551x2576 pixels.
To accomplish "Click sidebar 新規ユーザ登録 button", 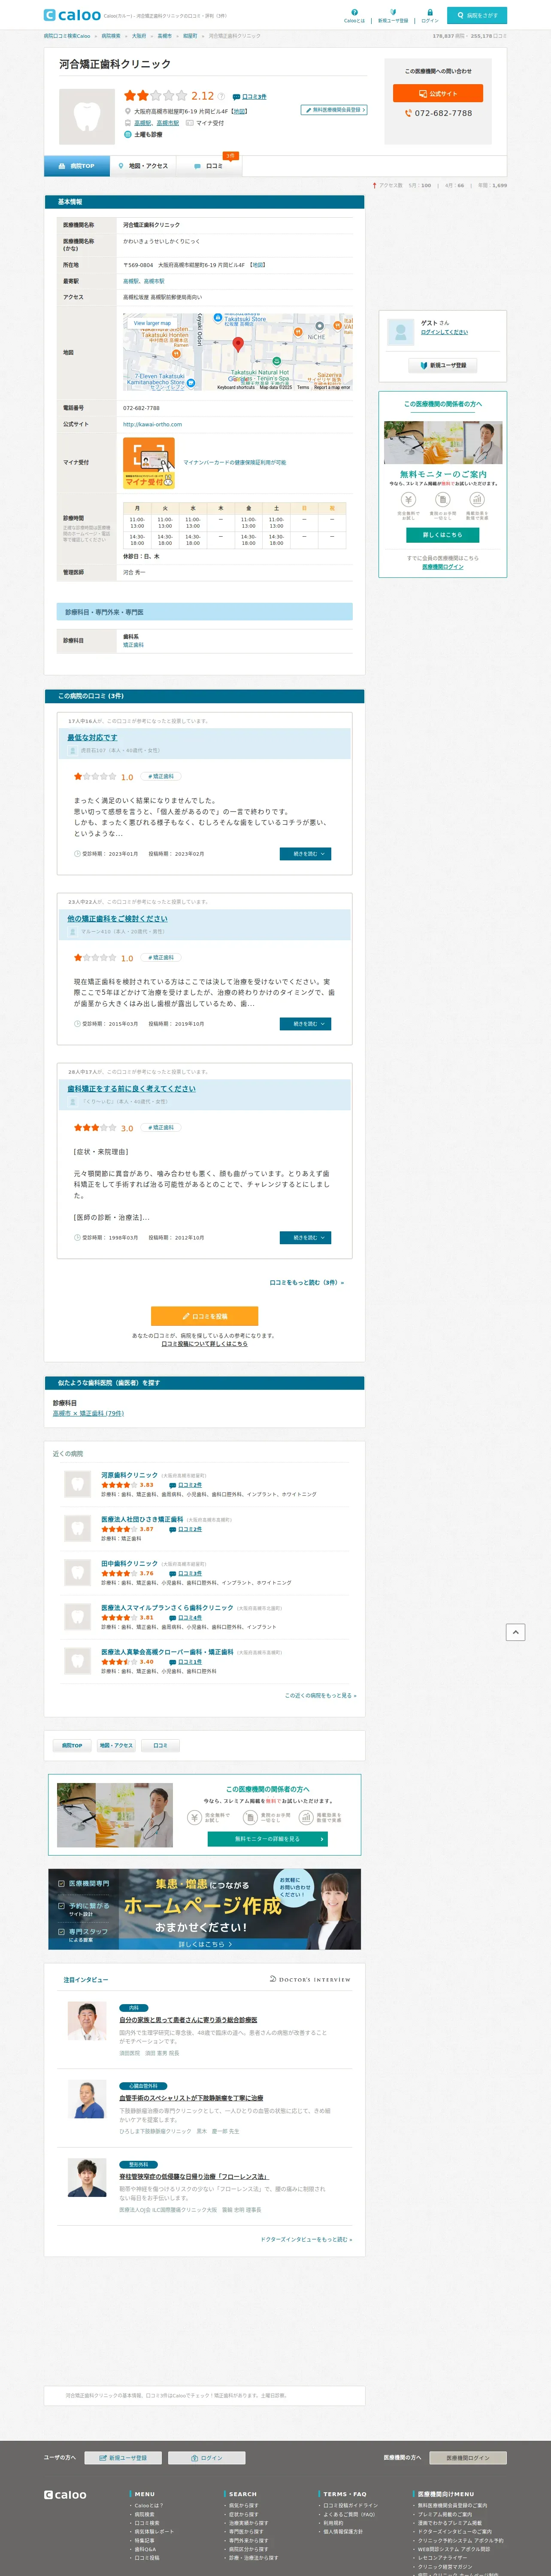I will [443, 365].
